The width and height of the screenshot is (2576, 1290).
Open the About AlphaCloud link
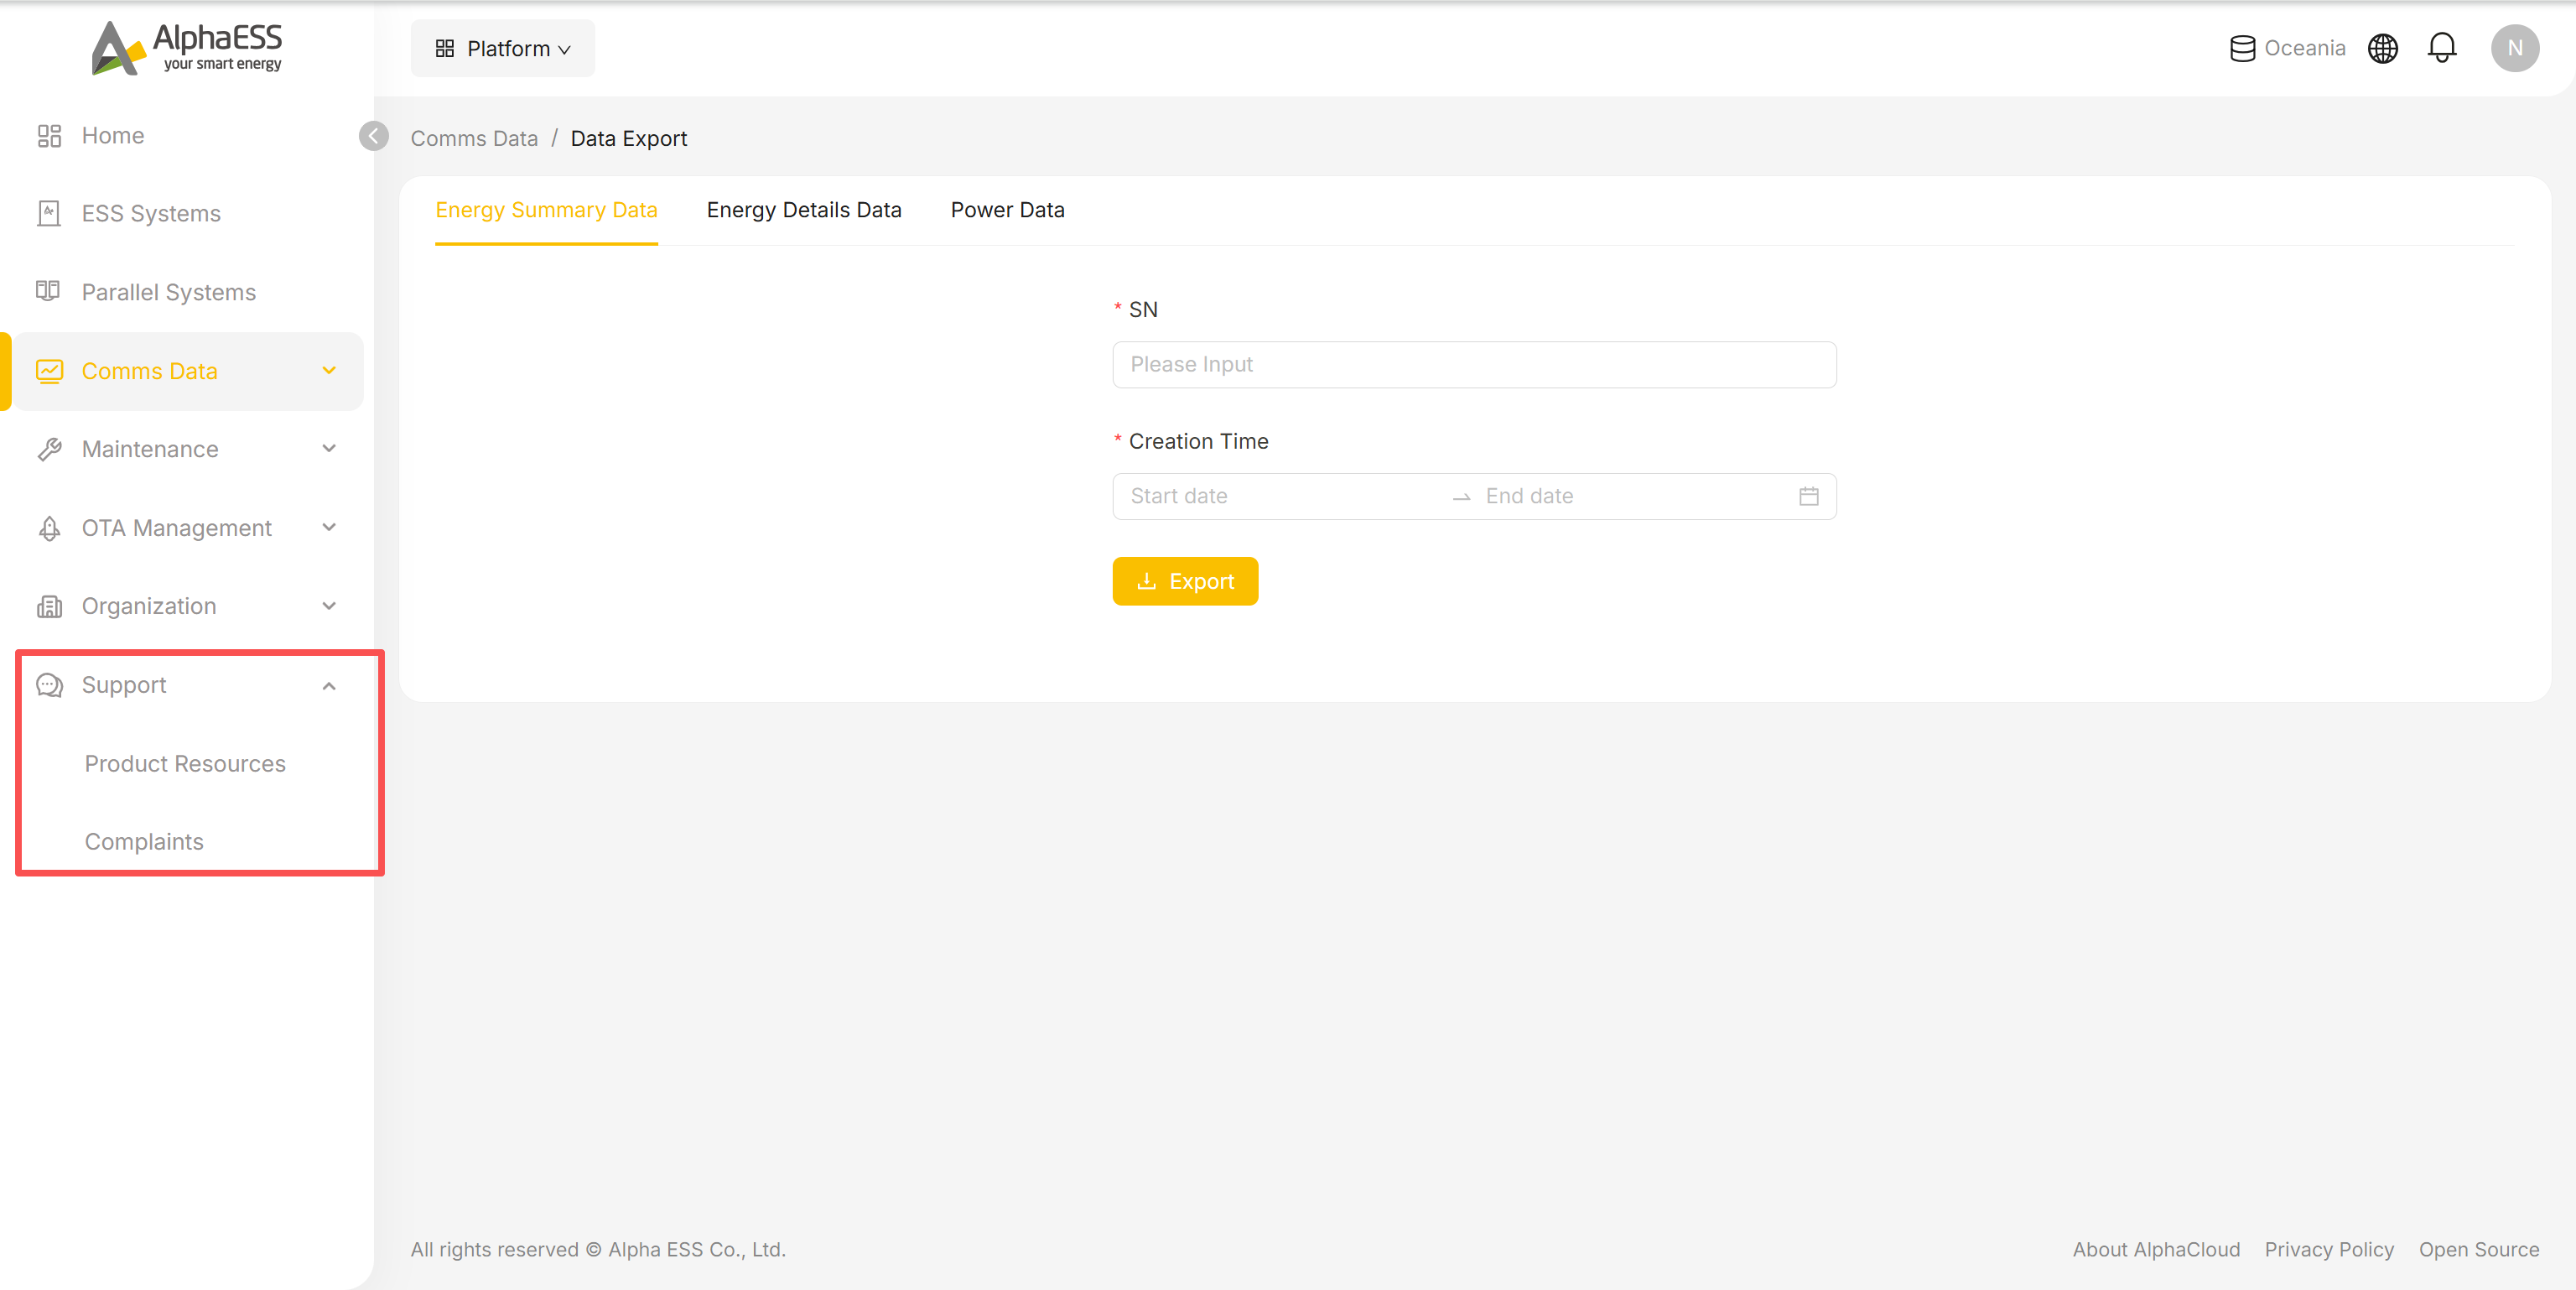coord(2156,1249)
